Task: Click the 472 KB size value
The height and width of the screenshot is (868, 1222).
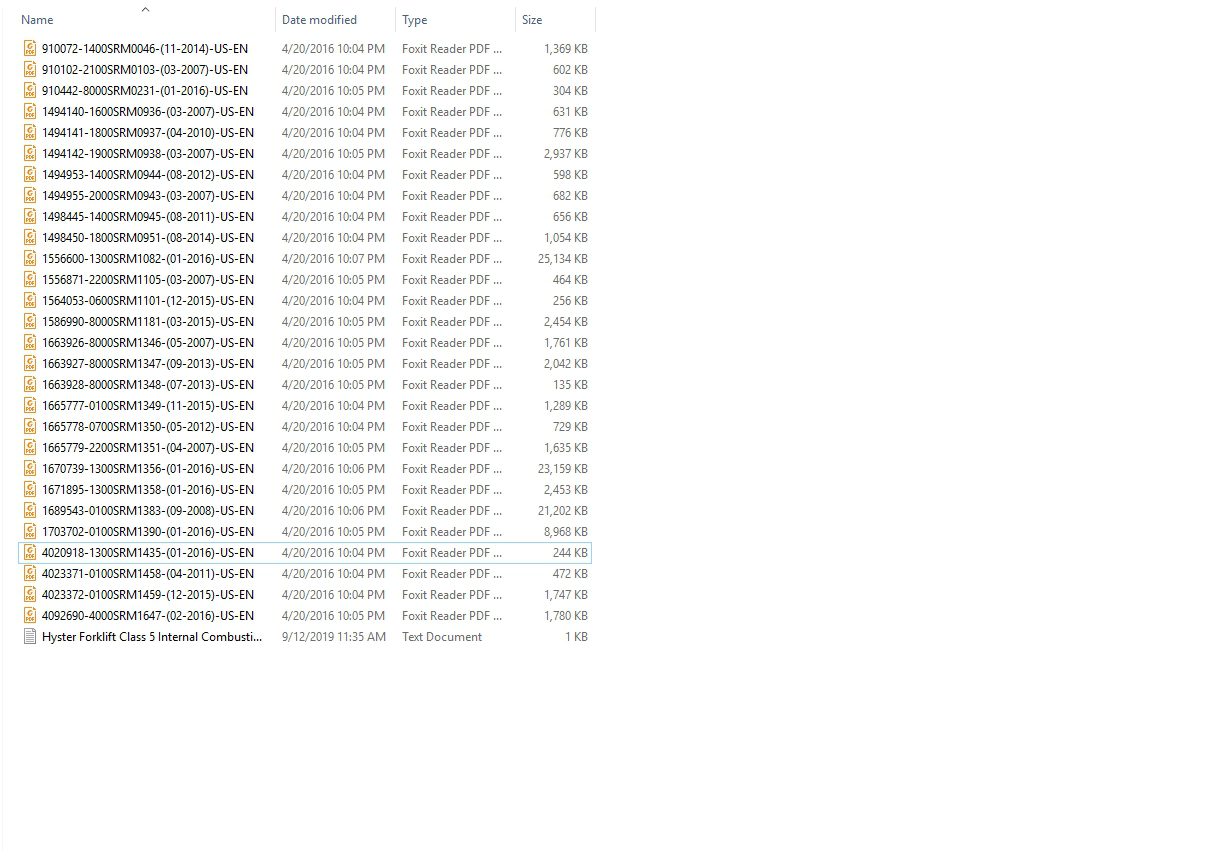Action: tap(570, 573)
